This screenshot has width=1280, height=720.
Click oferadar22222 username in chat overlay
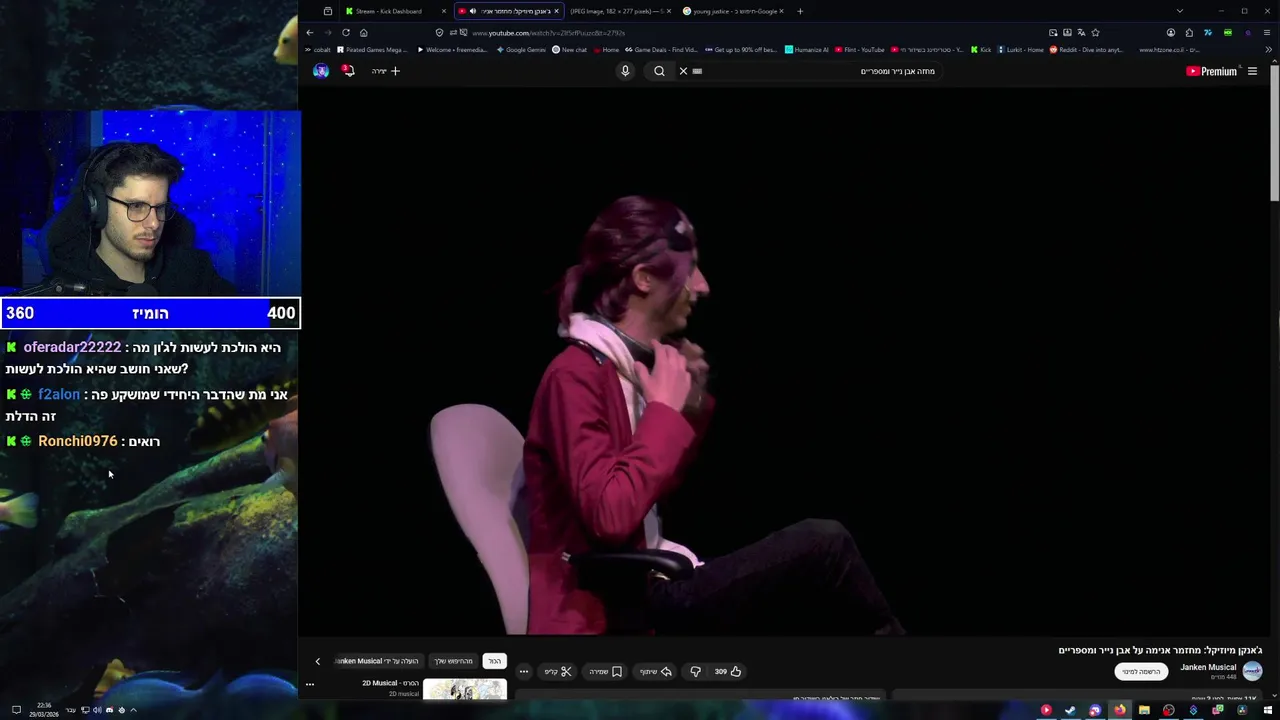pos(72,347)
